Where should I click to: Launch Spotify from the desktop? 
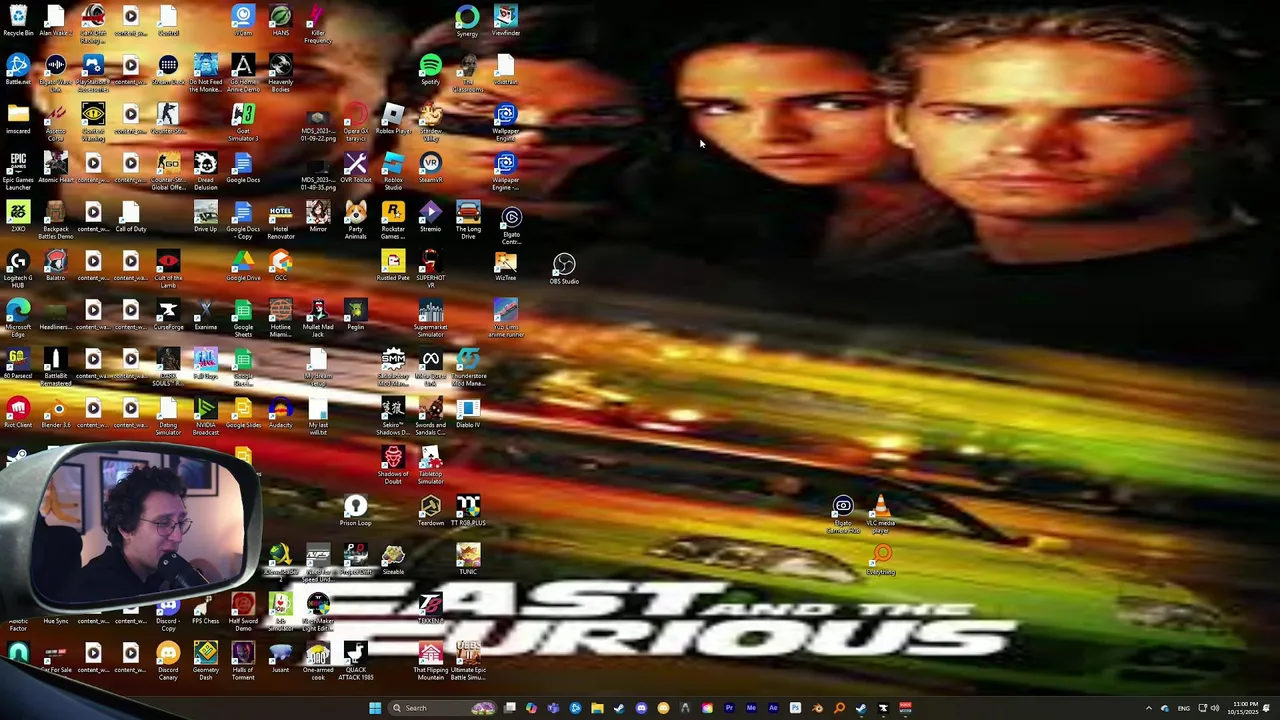tap(430, 70)
